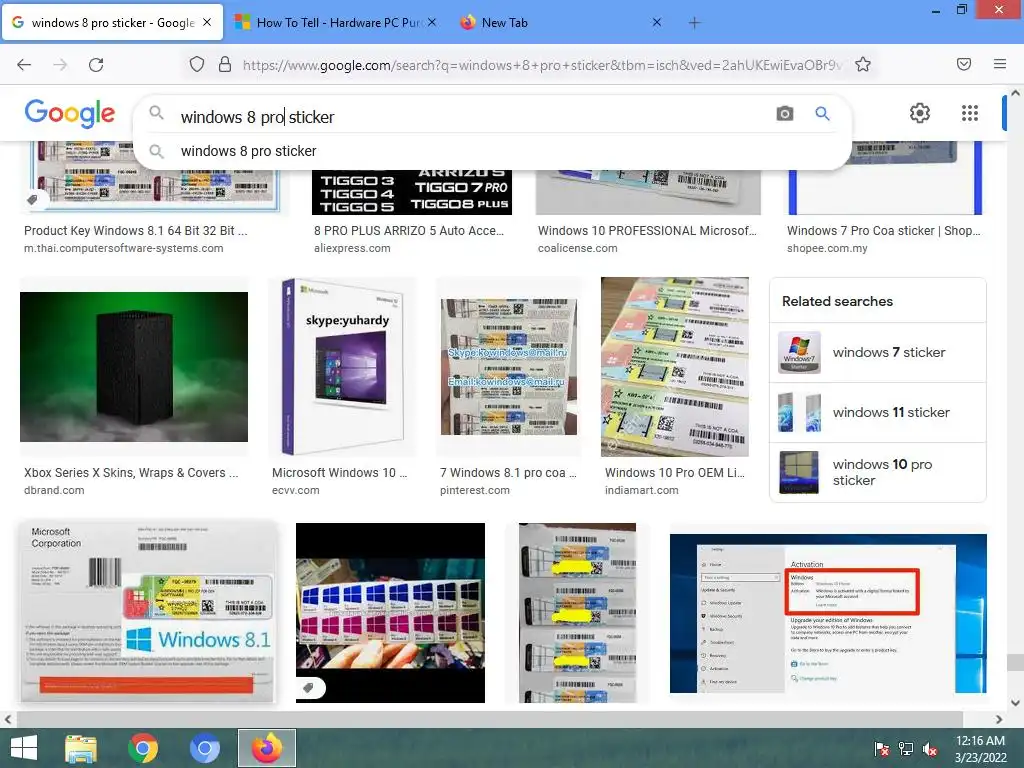This screenshot has width=1024, height=768.
Task: Launch Google Chrome from taskbar
Action: tap(143, 748)
